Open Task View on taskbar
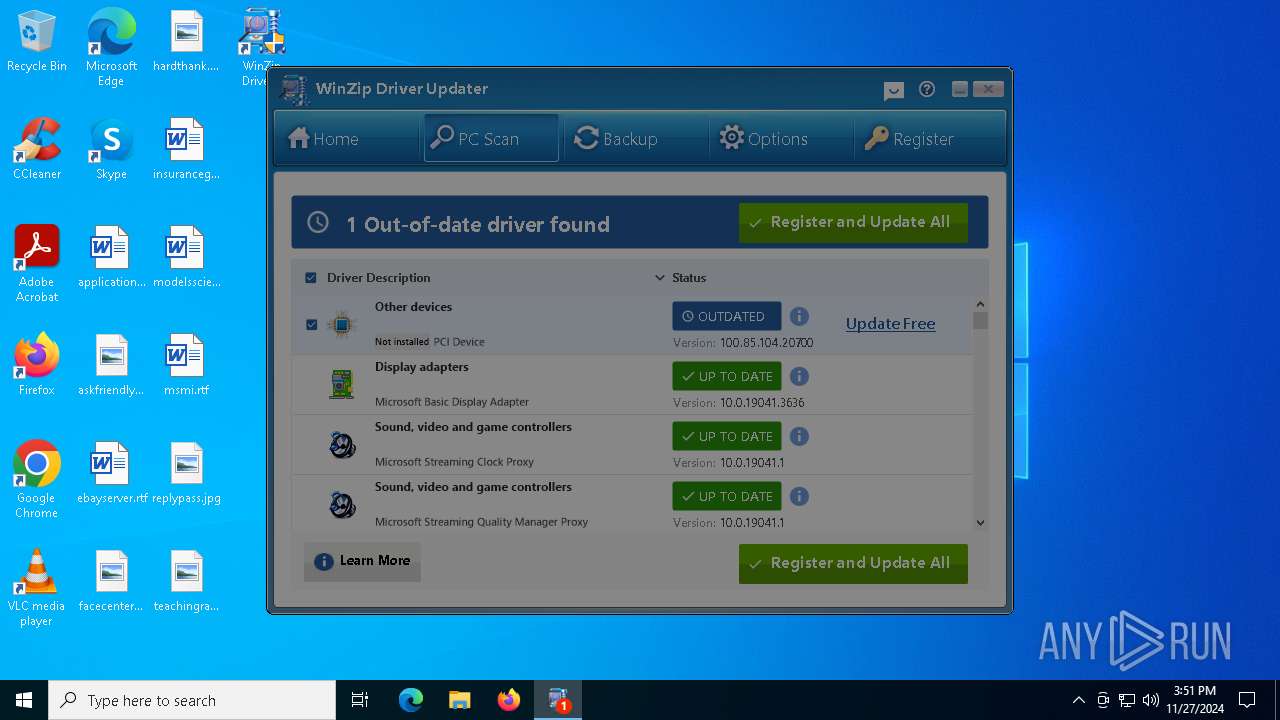Screen dimensions: 1280x720 360,700
